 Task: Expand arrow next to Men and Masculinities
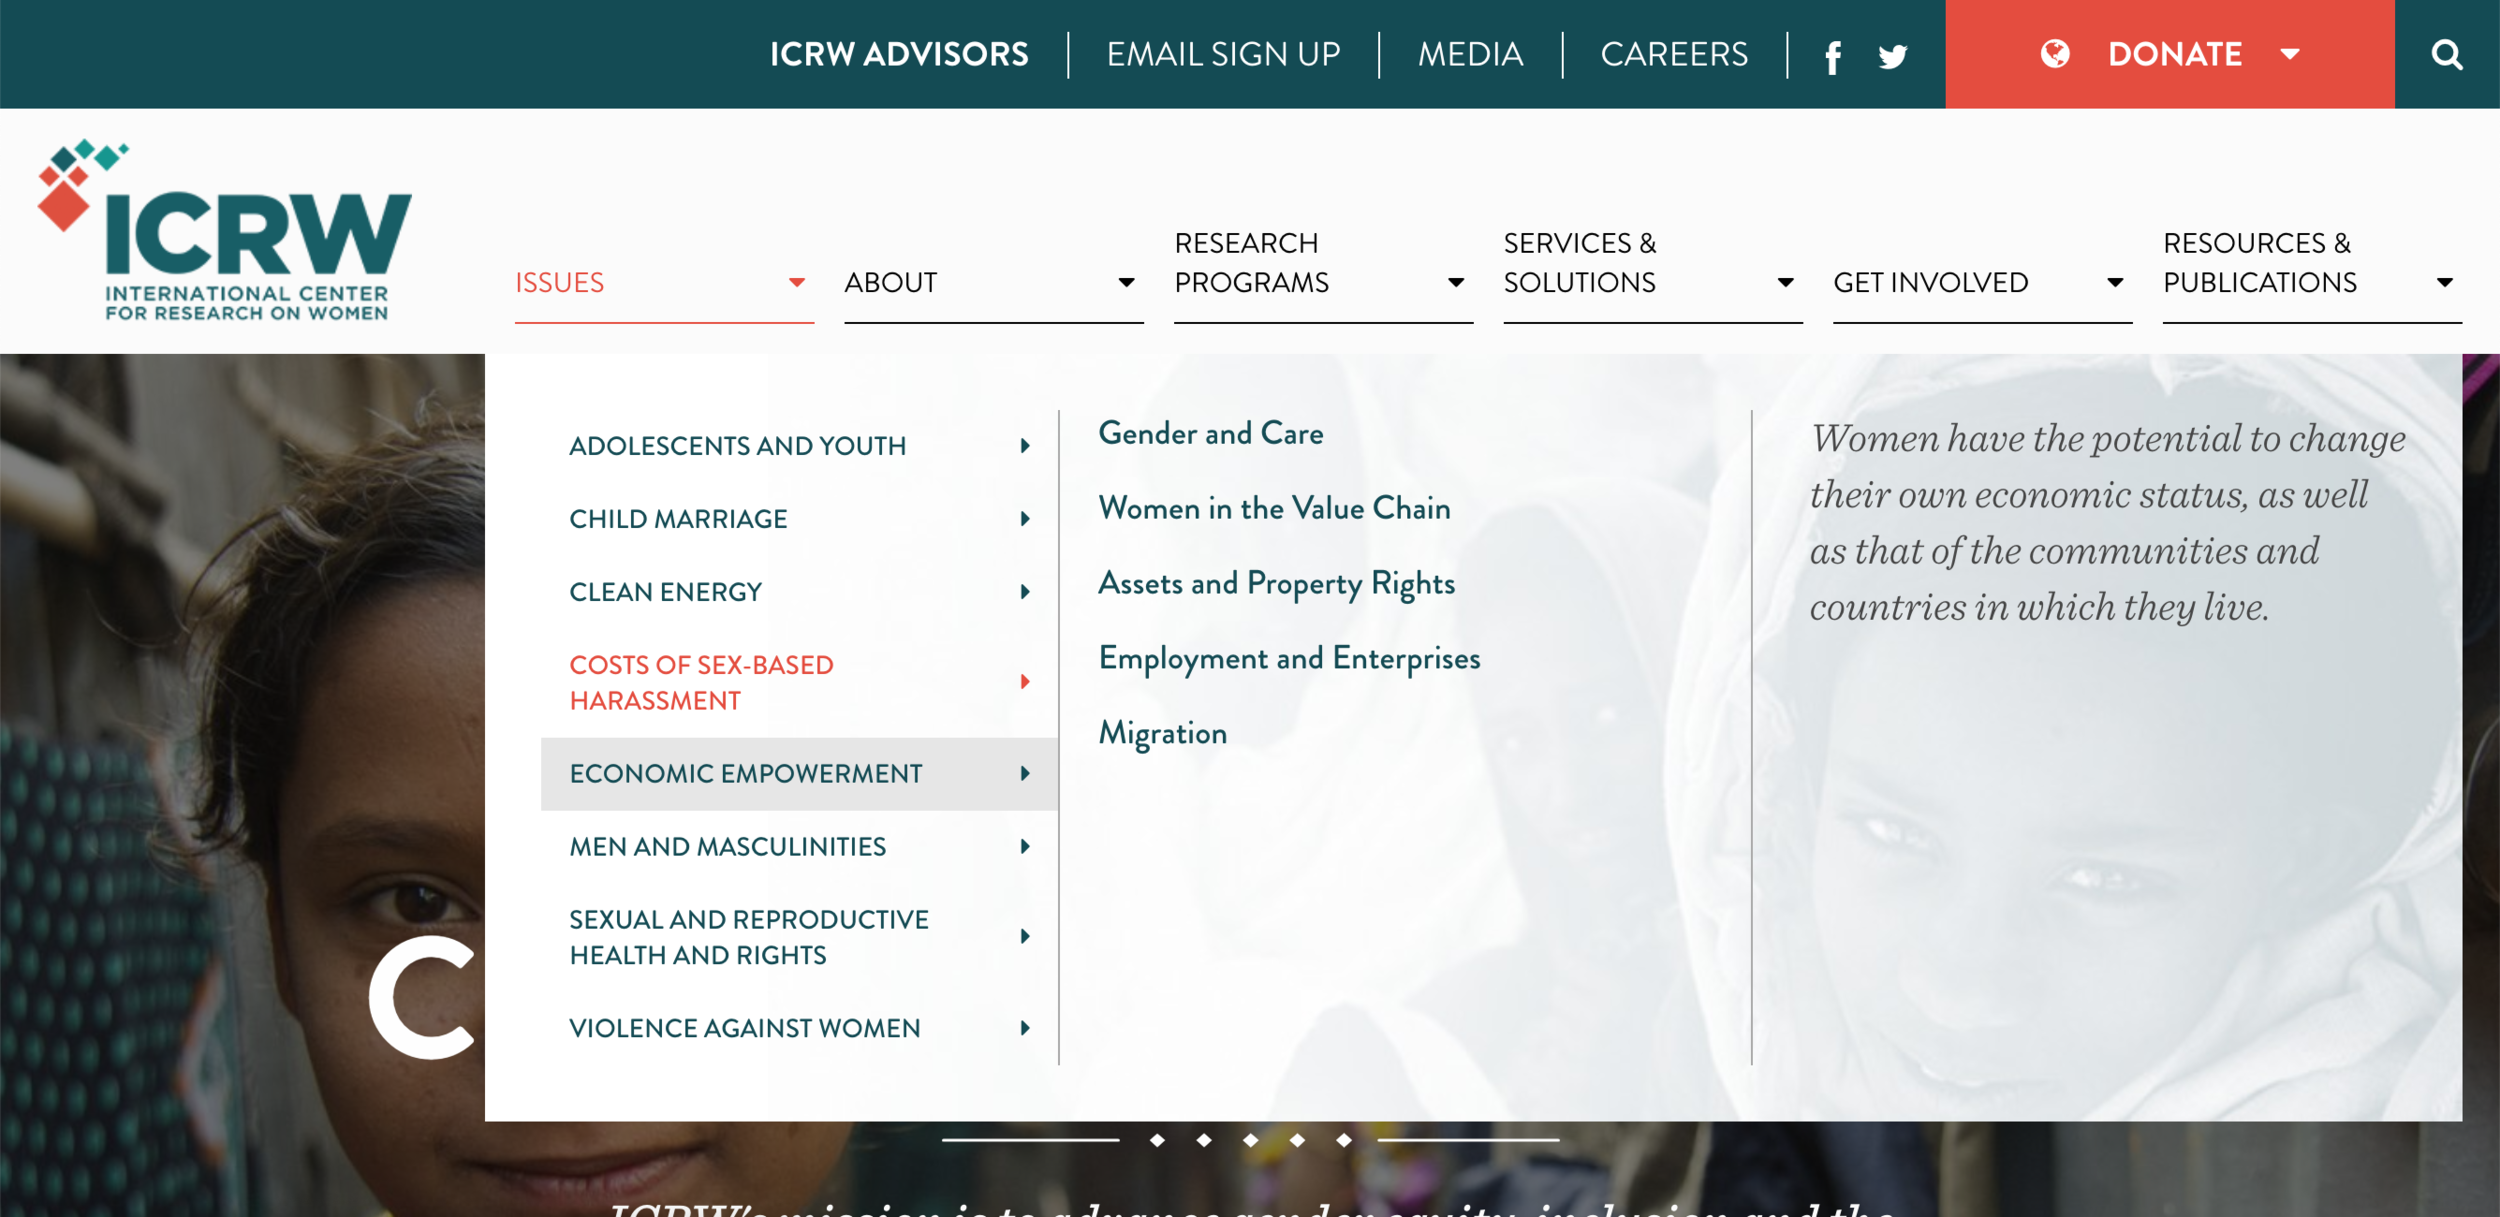1025,847
